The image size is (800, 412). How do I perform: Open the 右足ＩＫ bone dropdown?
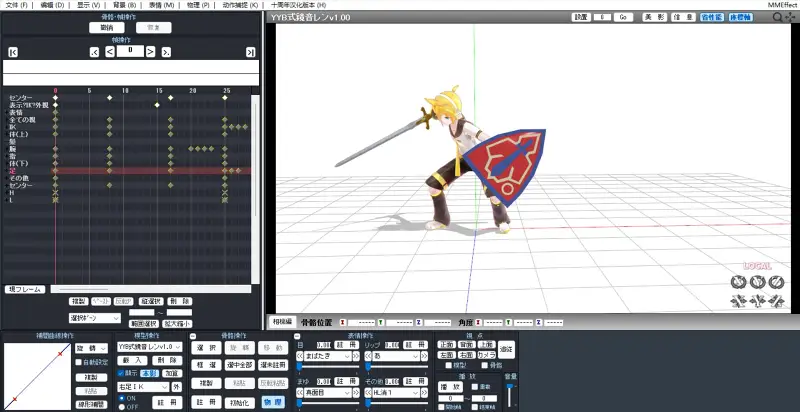click(x=143, y=387)
